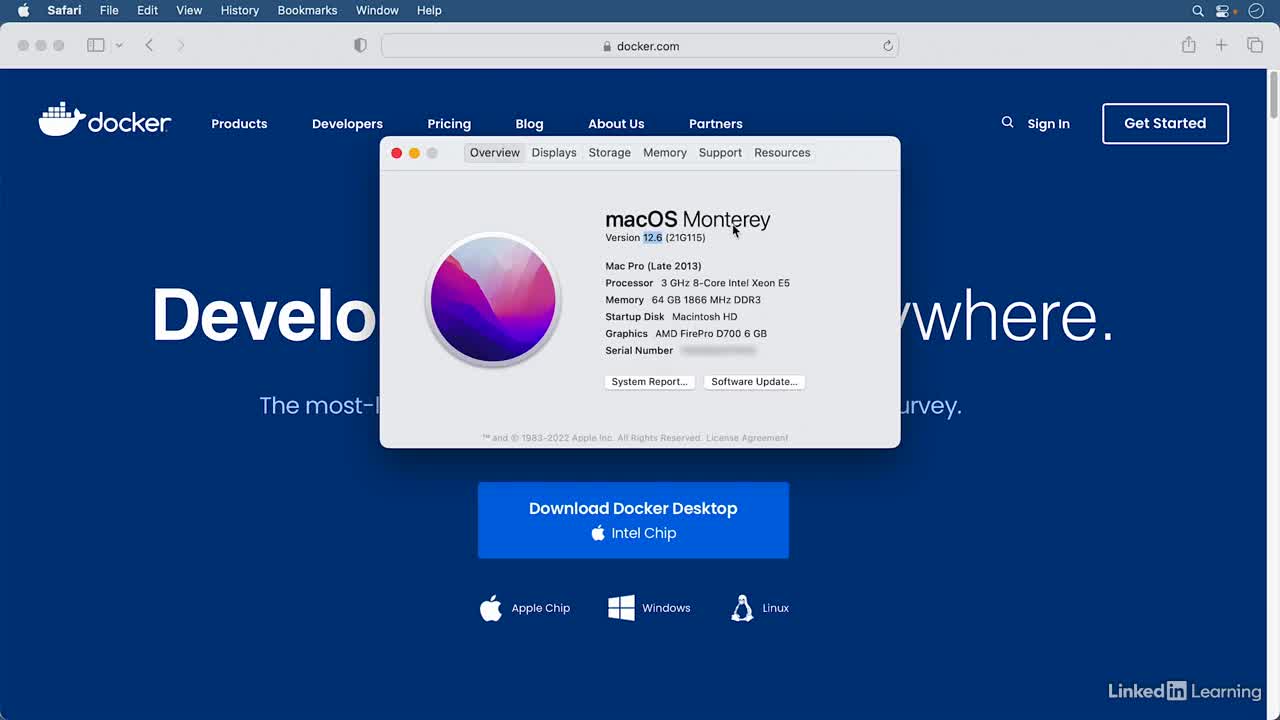Open Bookmarks menu
The width and height of the screenshot is (1280, 720).
307,10
